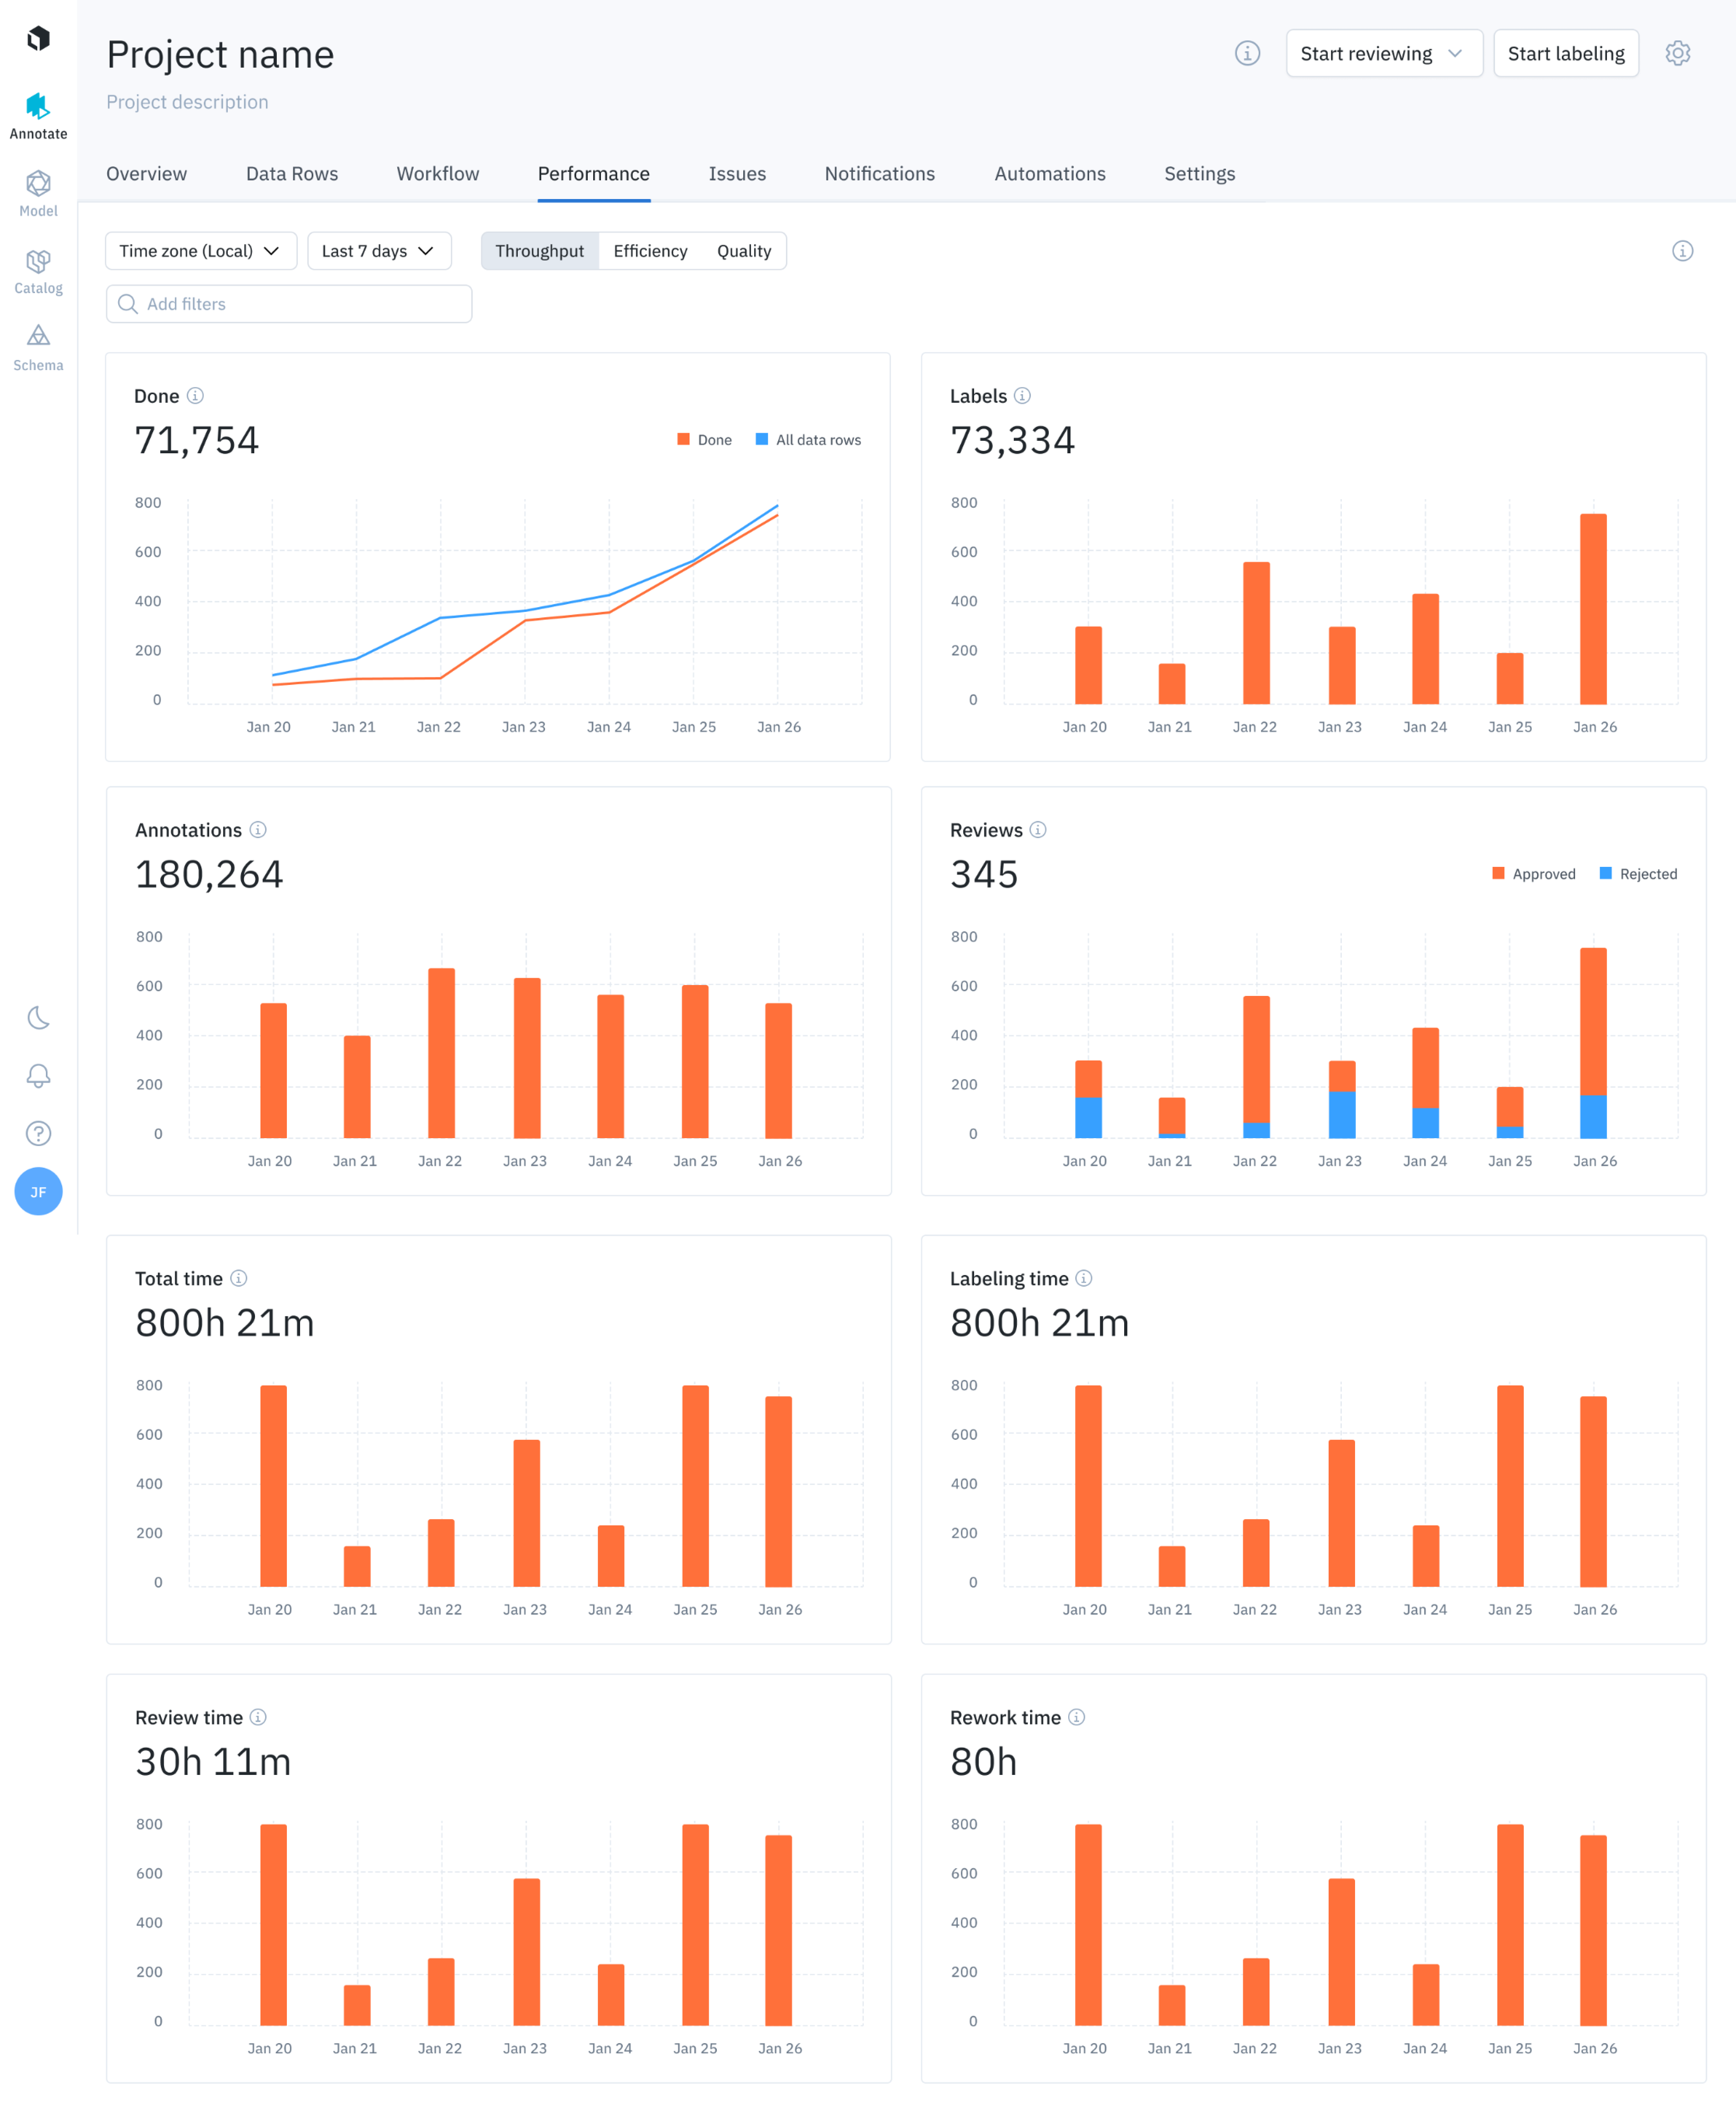
Task: Click the Jan 25 bar in Labeling time chart
Action: (1510, 1486)
